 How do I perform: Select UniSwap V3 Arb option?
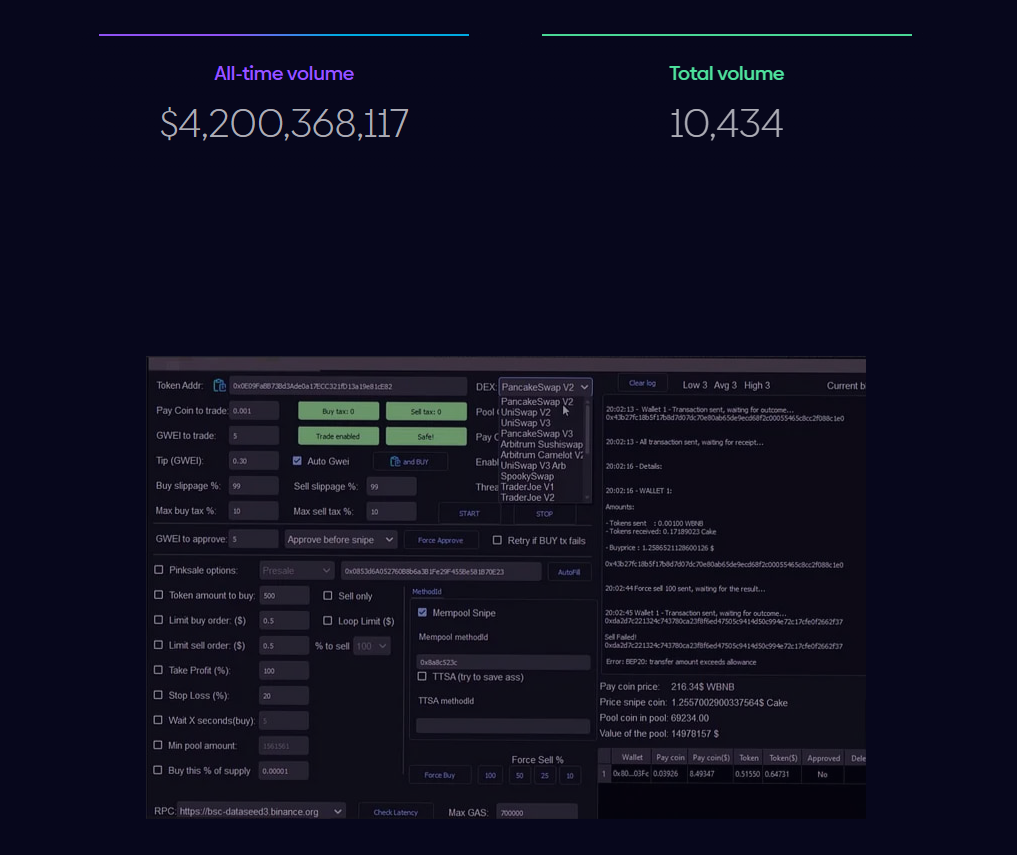(x=533, y=466)
